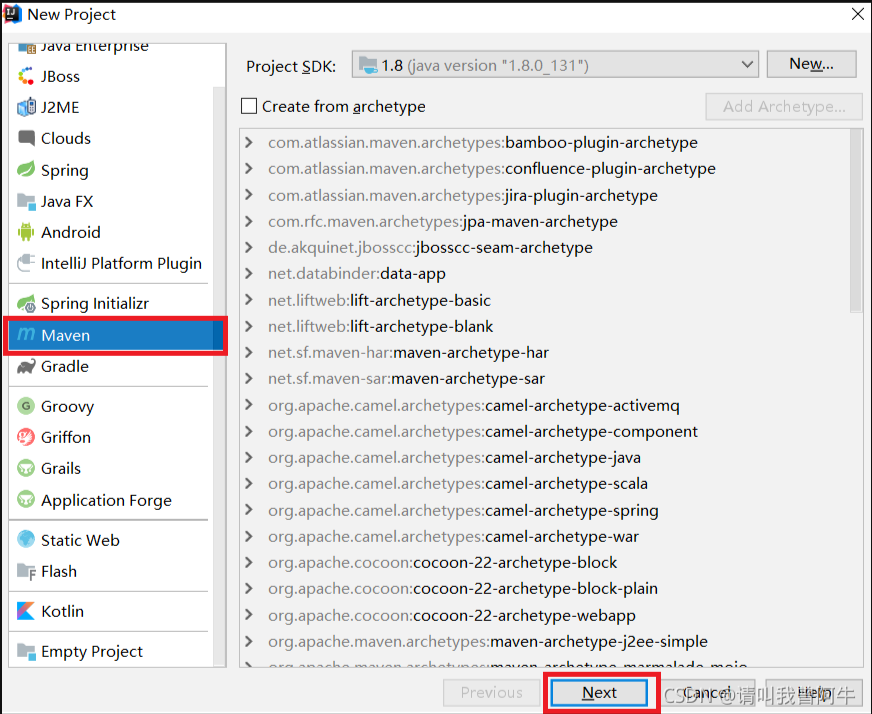This screenshot has width=872, height=714.
Task: Click the Griffon icon
Action: (26, 437)
